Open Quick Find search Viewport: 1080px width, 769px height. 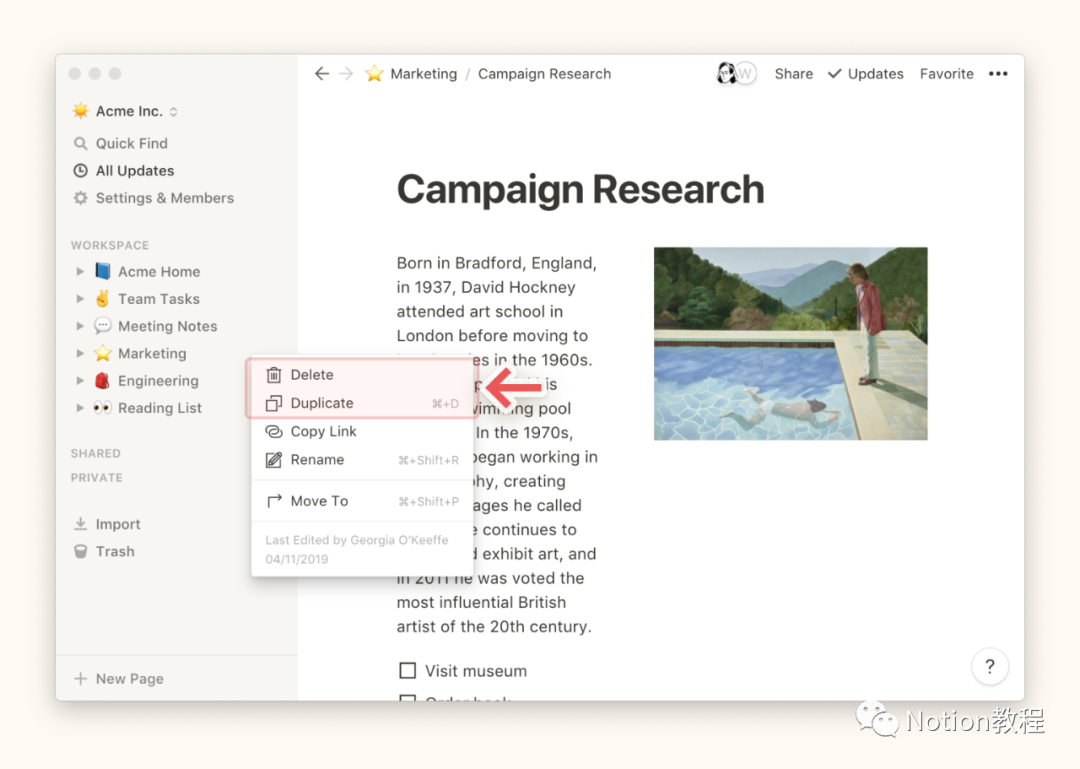[131, 143]
